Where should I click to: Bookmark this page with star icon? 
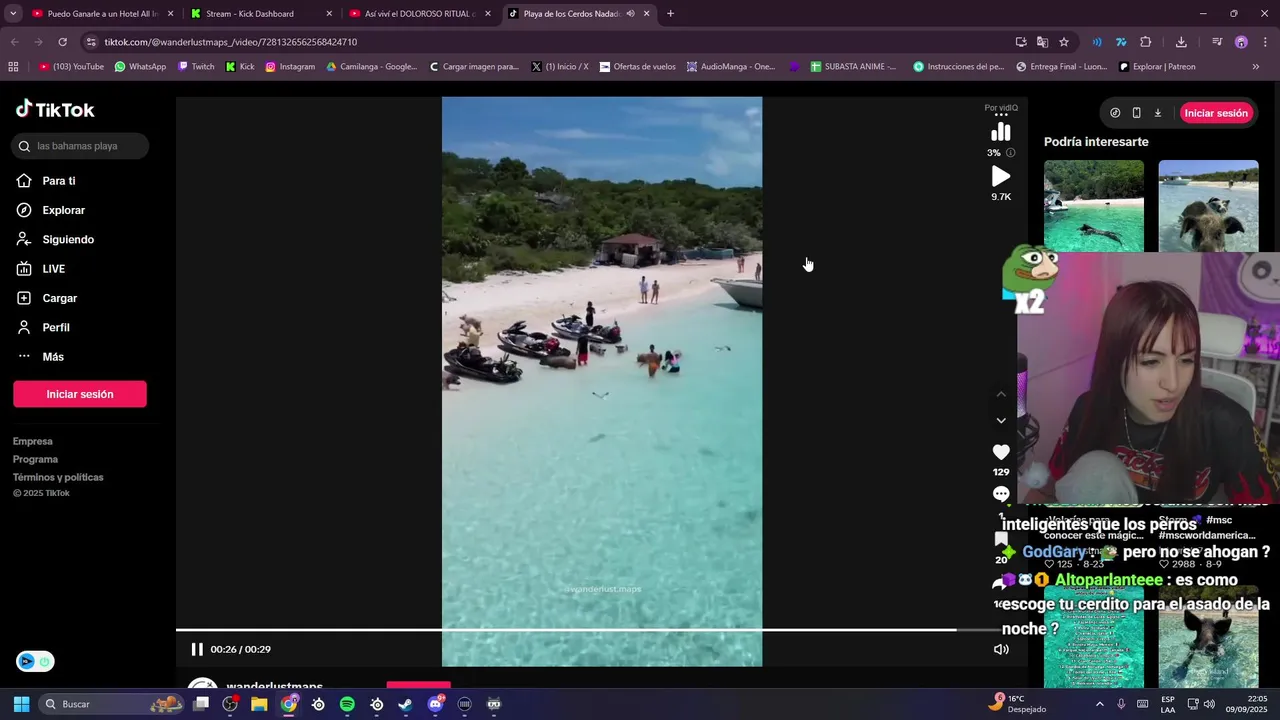[1064, 42]
